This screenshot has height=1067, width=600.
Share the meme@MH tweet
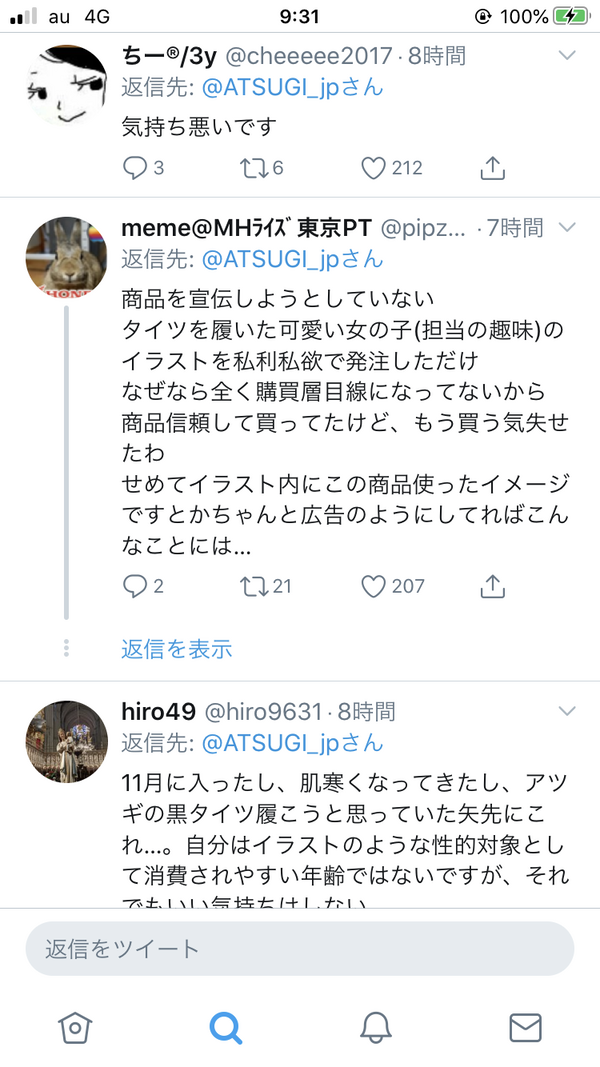(x=493, y=586)
